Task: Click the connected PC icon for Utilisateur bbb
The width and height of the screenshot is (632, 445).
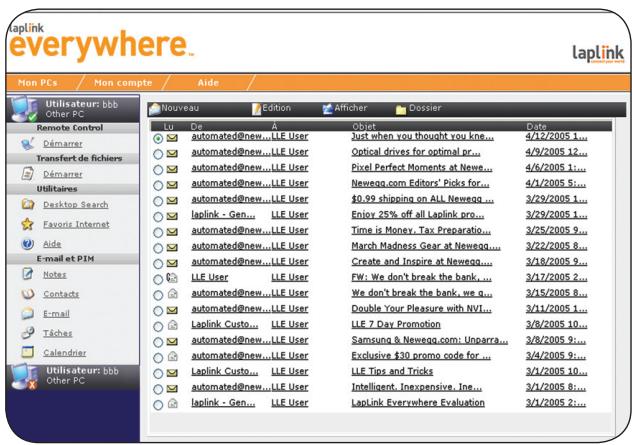Action: point(24,109)
